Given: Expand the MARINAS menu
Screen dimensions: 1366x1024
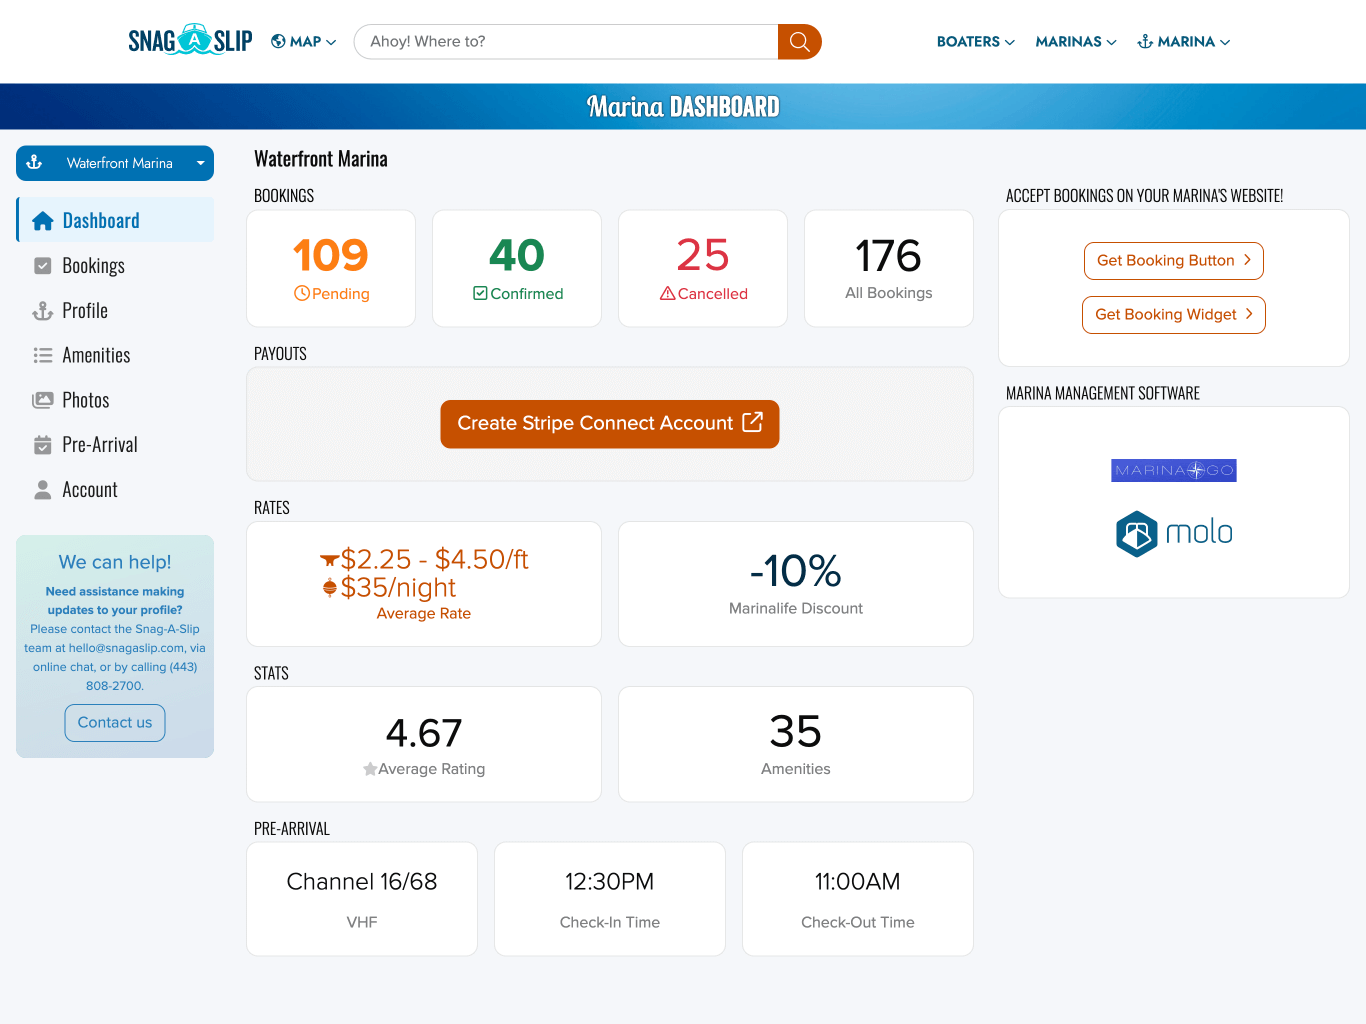Looking at the screenshot, I should pyautogui.click(x=1076, y=42).
